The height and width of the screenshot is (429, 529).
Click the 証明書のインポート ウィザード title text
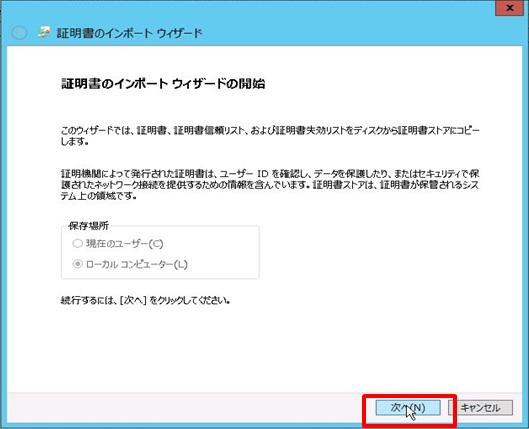tap(129, 33)
